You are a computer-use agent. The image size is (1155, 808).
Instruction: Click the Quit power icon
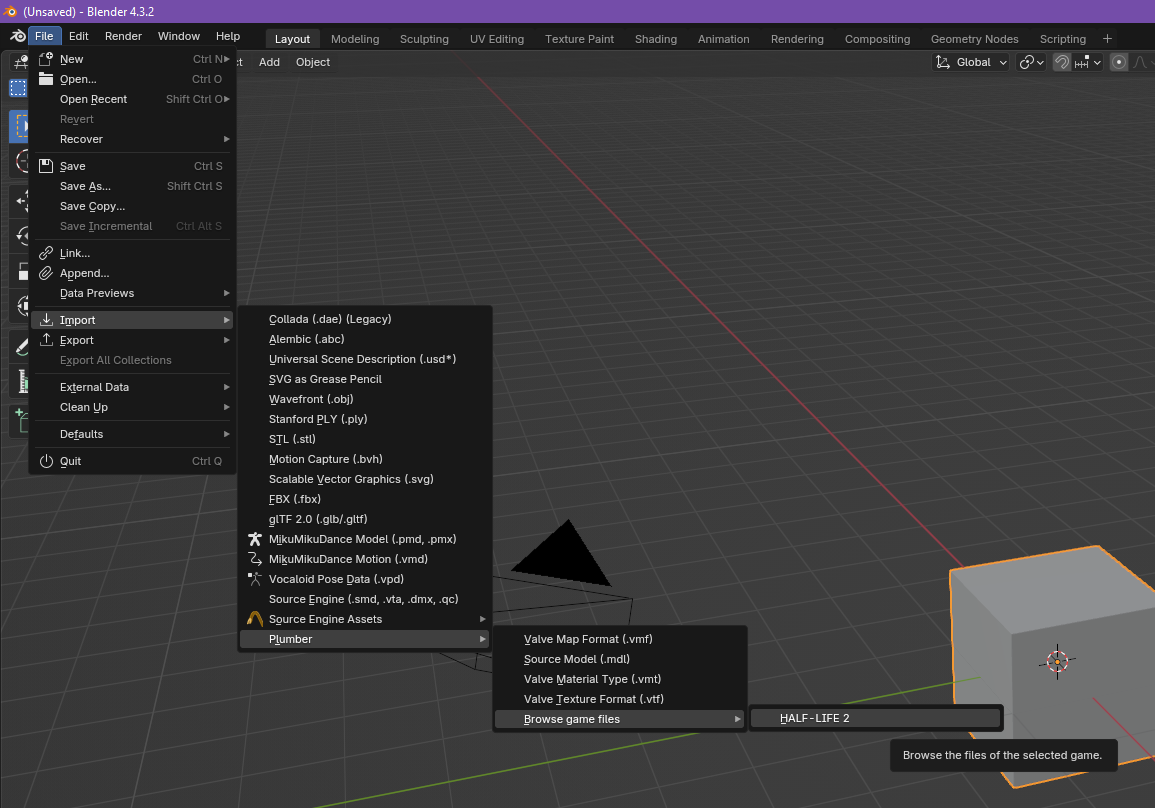pos(45,461)
